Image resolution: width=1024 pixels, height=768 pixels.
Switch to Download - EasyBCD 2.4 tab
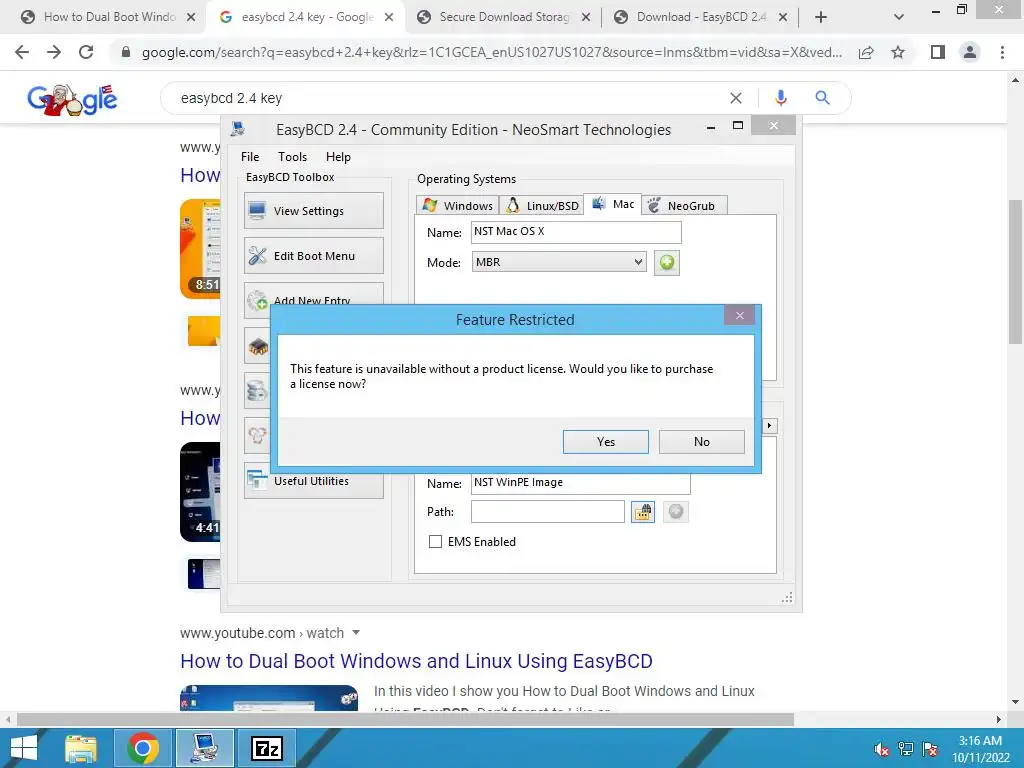point(701,17)
